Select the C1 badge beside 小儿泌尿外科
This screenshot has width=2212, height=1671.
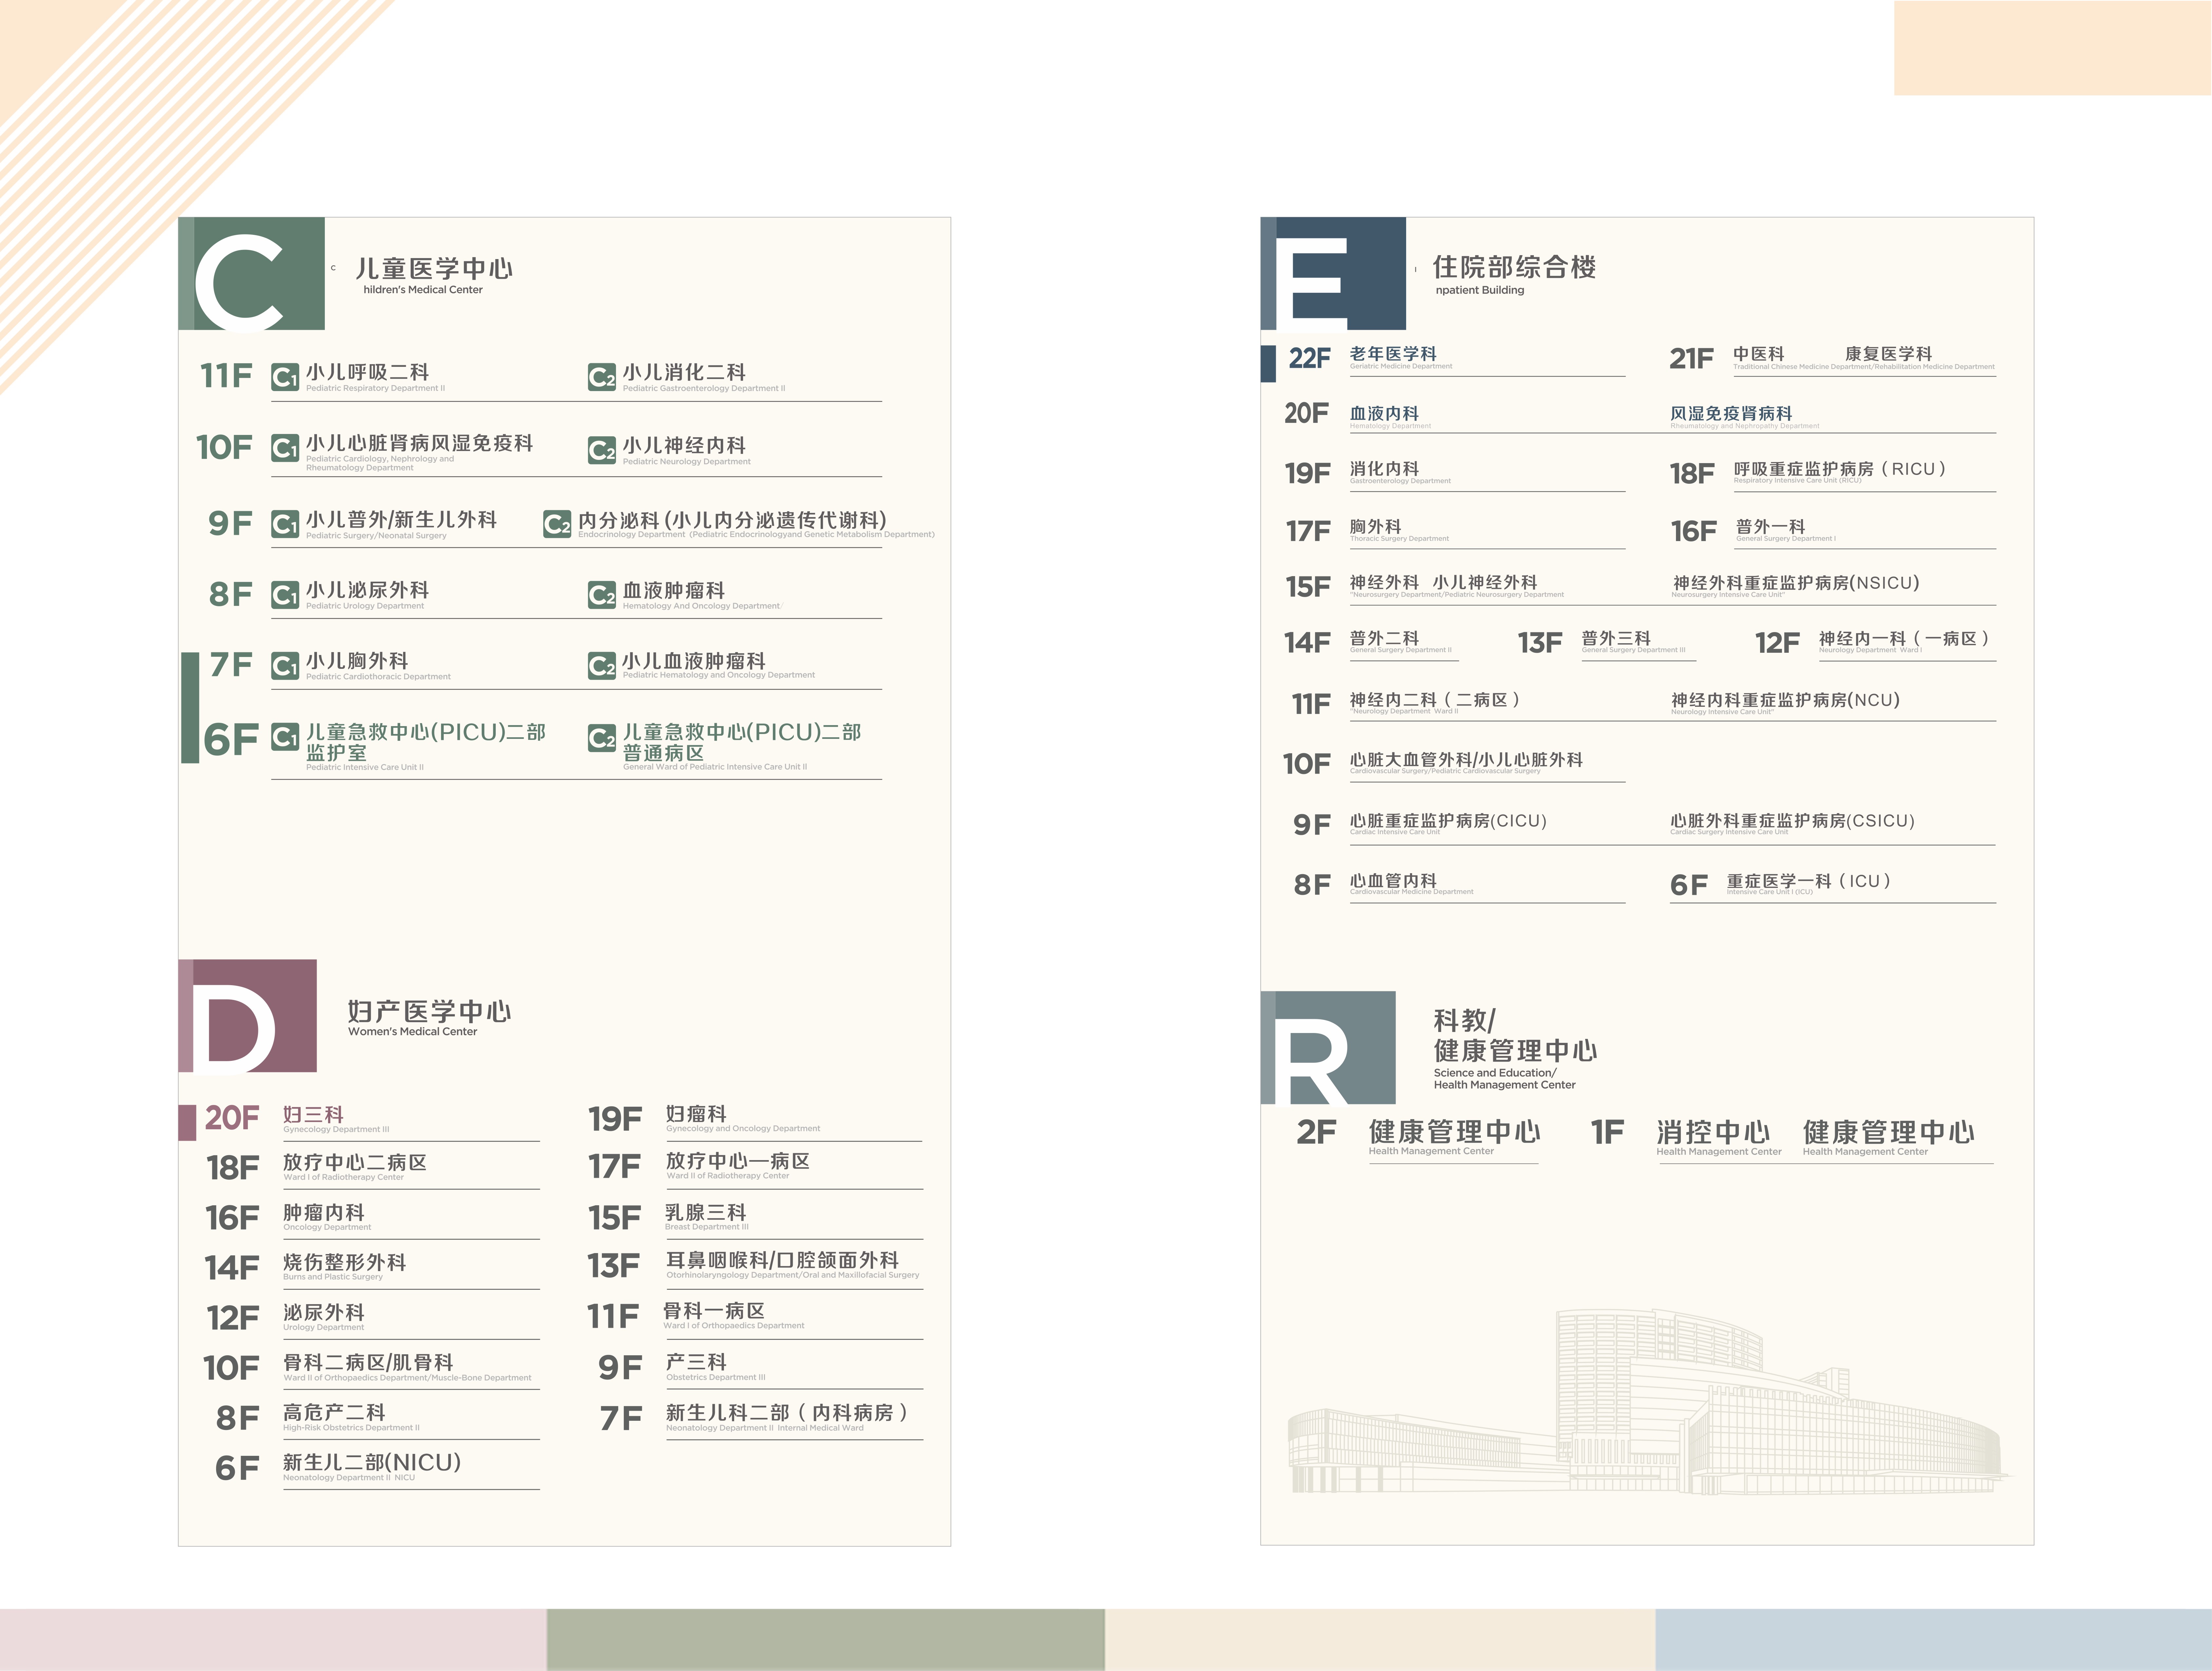tap(285, 595)
